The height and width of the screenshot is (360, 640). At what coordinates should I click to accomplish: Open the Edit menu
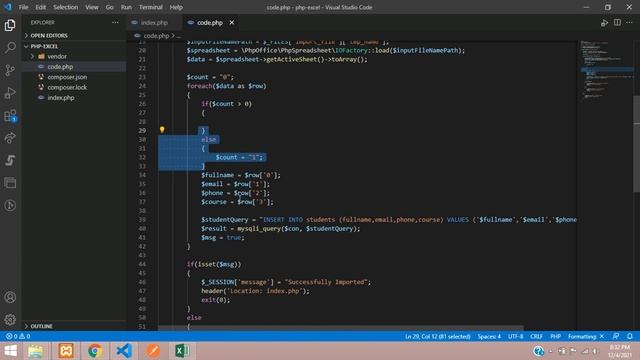click(40, 7)
